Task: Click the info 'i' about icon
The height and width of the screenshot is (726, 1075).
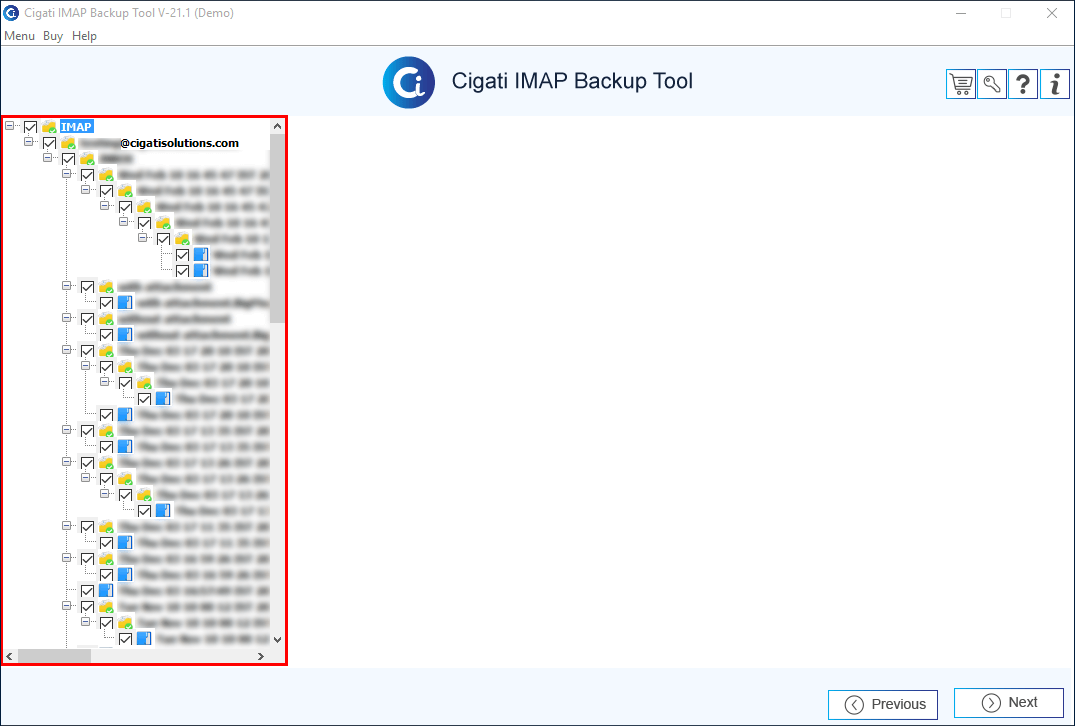Action: (x=1054, y=84)
